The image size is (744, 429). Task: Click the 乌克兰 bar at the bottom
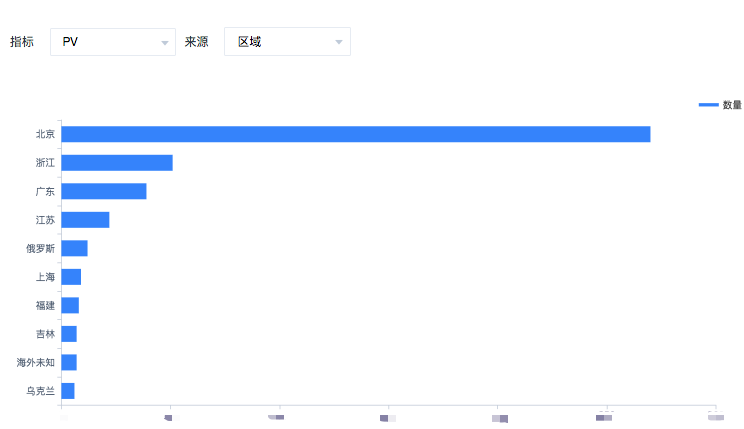pos(68,391)
